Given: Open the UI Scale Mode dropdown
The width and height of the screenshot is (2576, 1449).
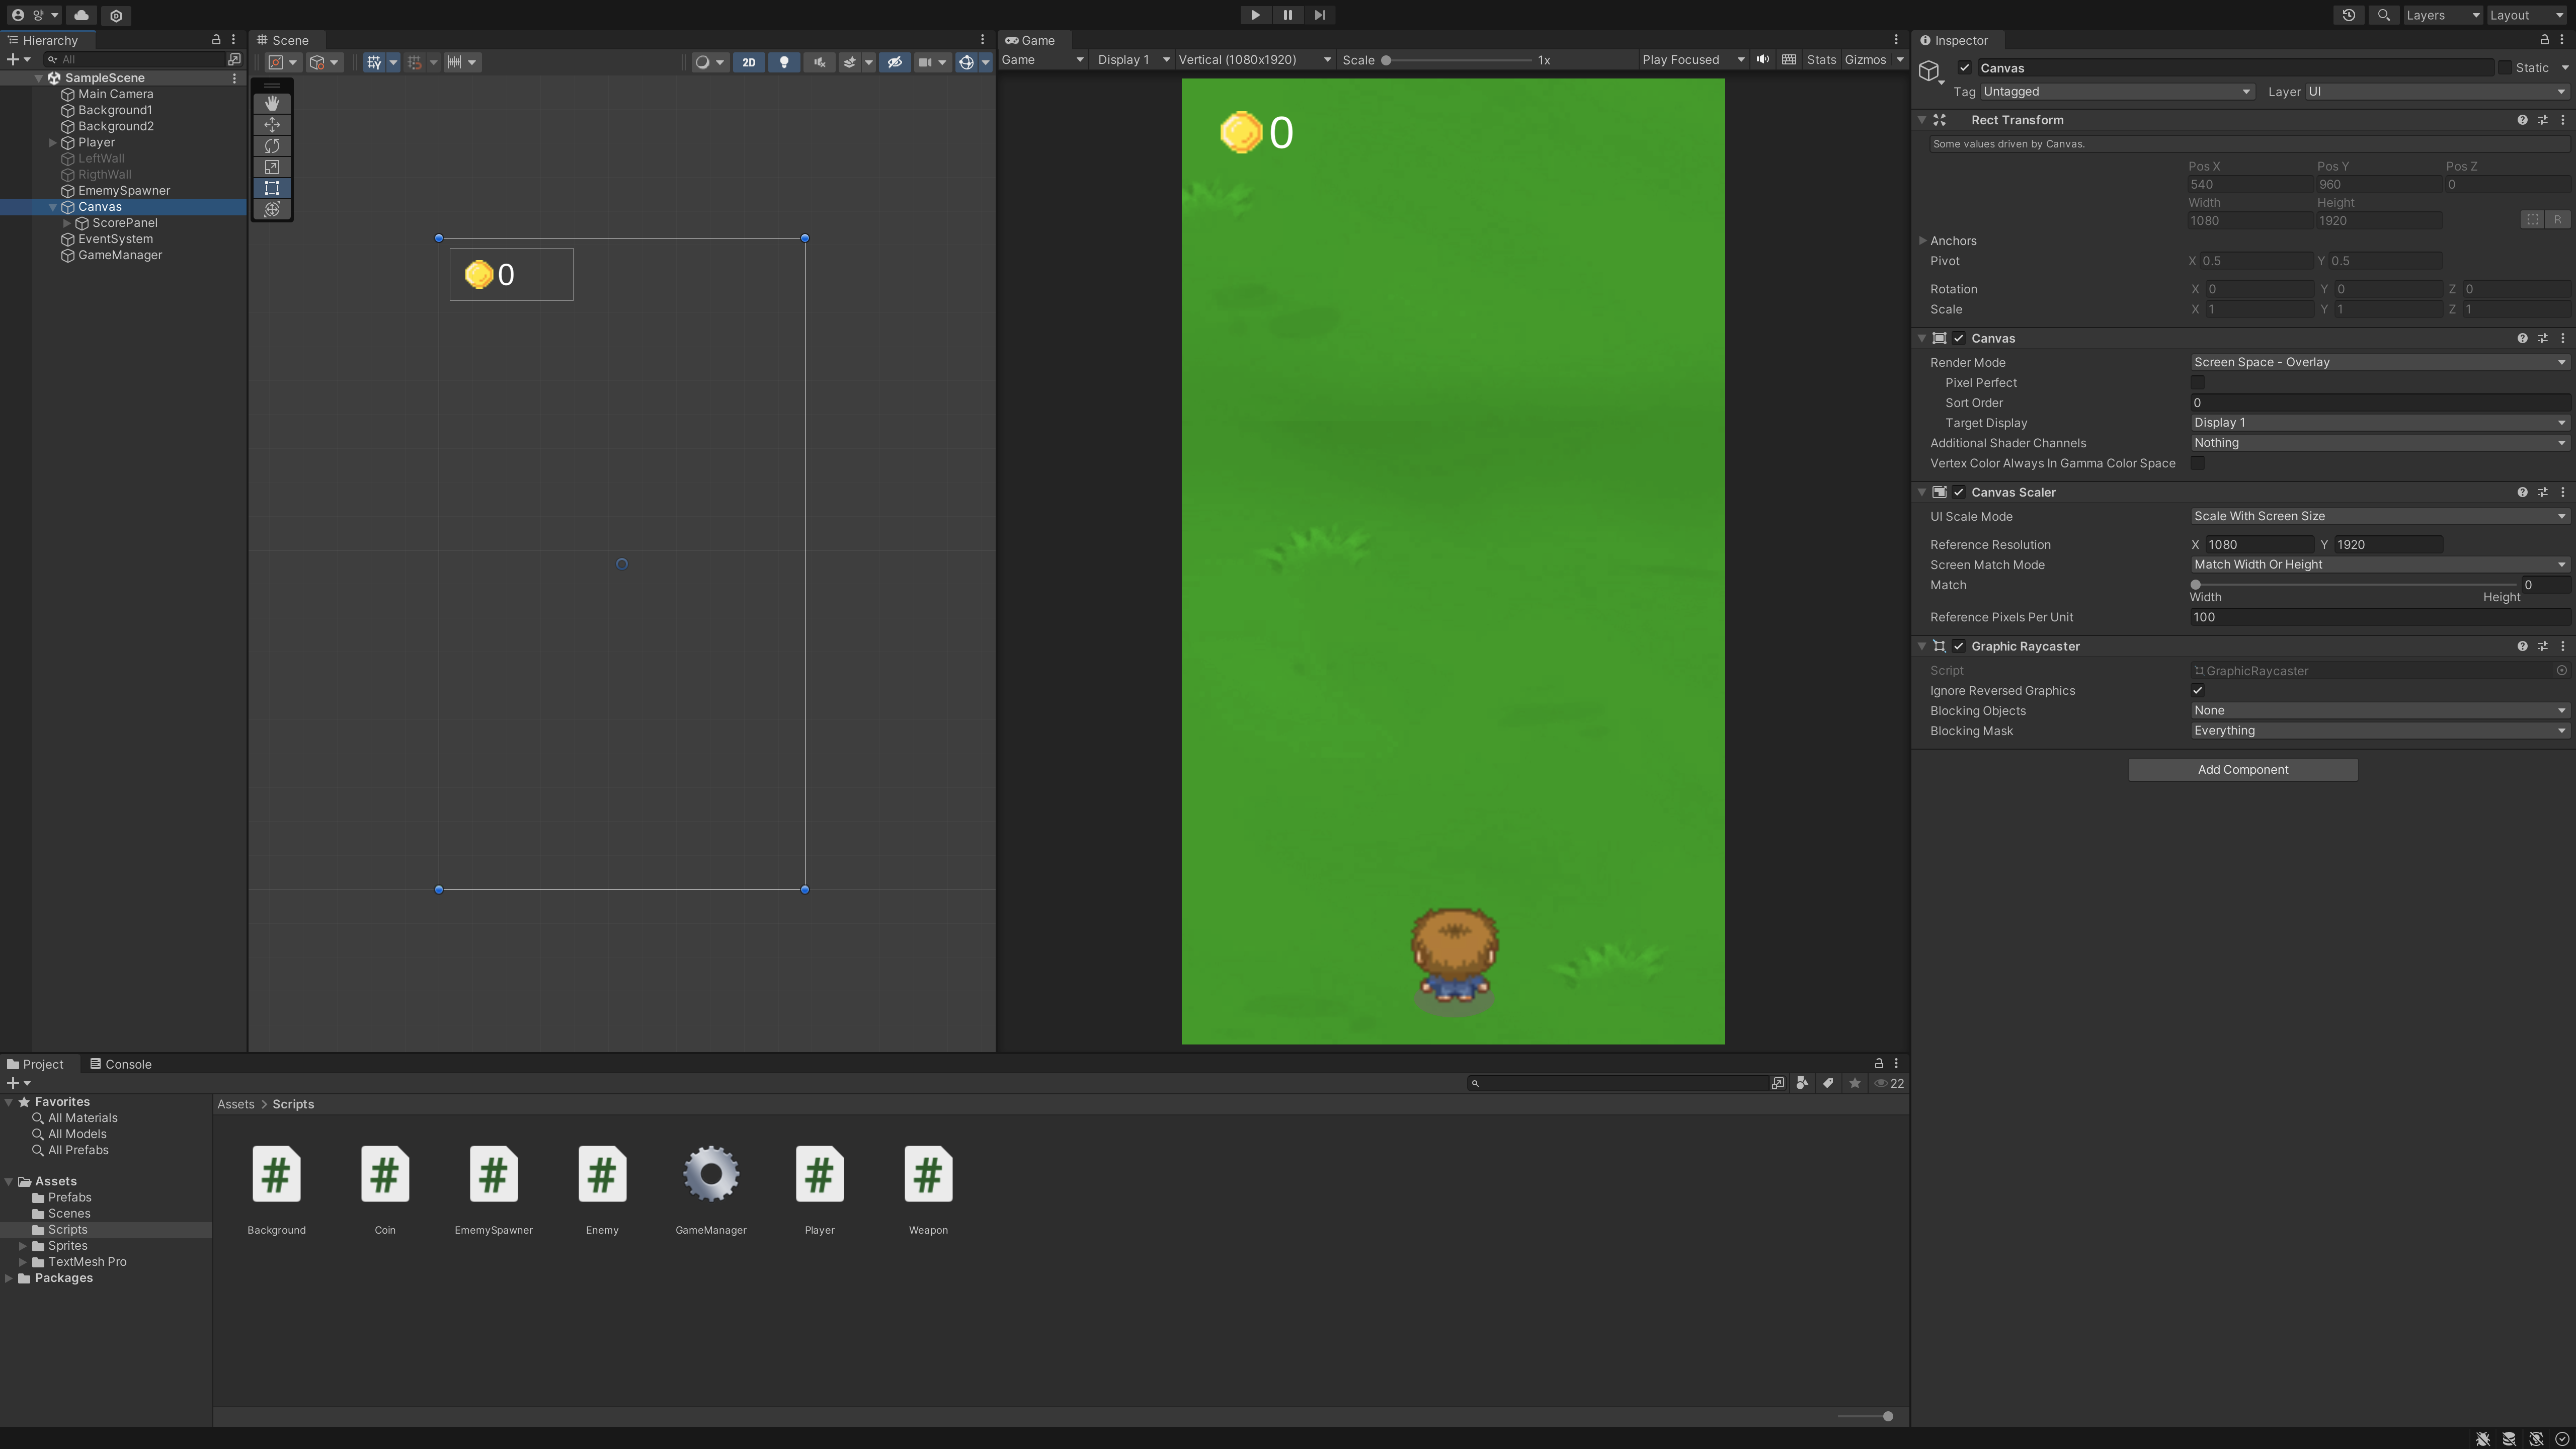Looking at the screenshot, I should [2378, 516].
